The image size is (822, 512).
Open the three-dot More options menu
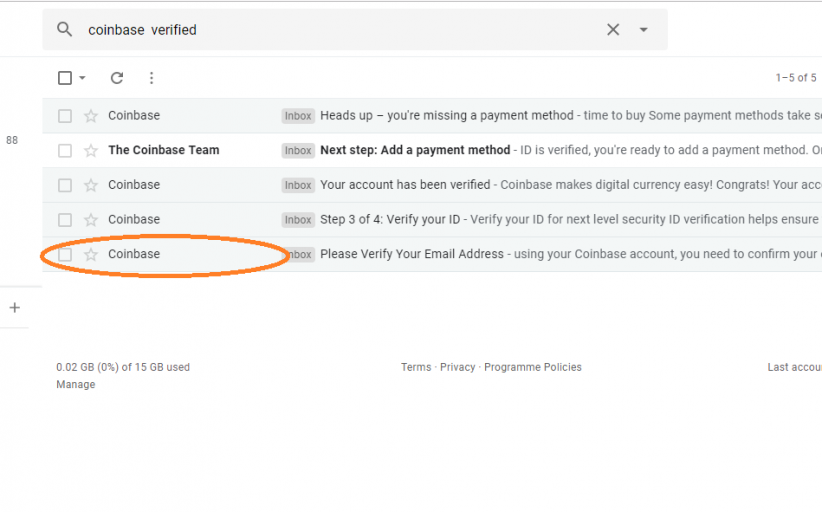point(151,78)
